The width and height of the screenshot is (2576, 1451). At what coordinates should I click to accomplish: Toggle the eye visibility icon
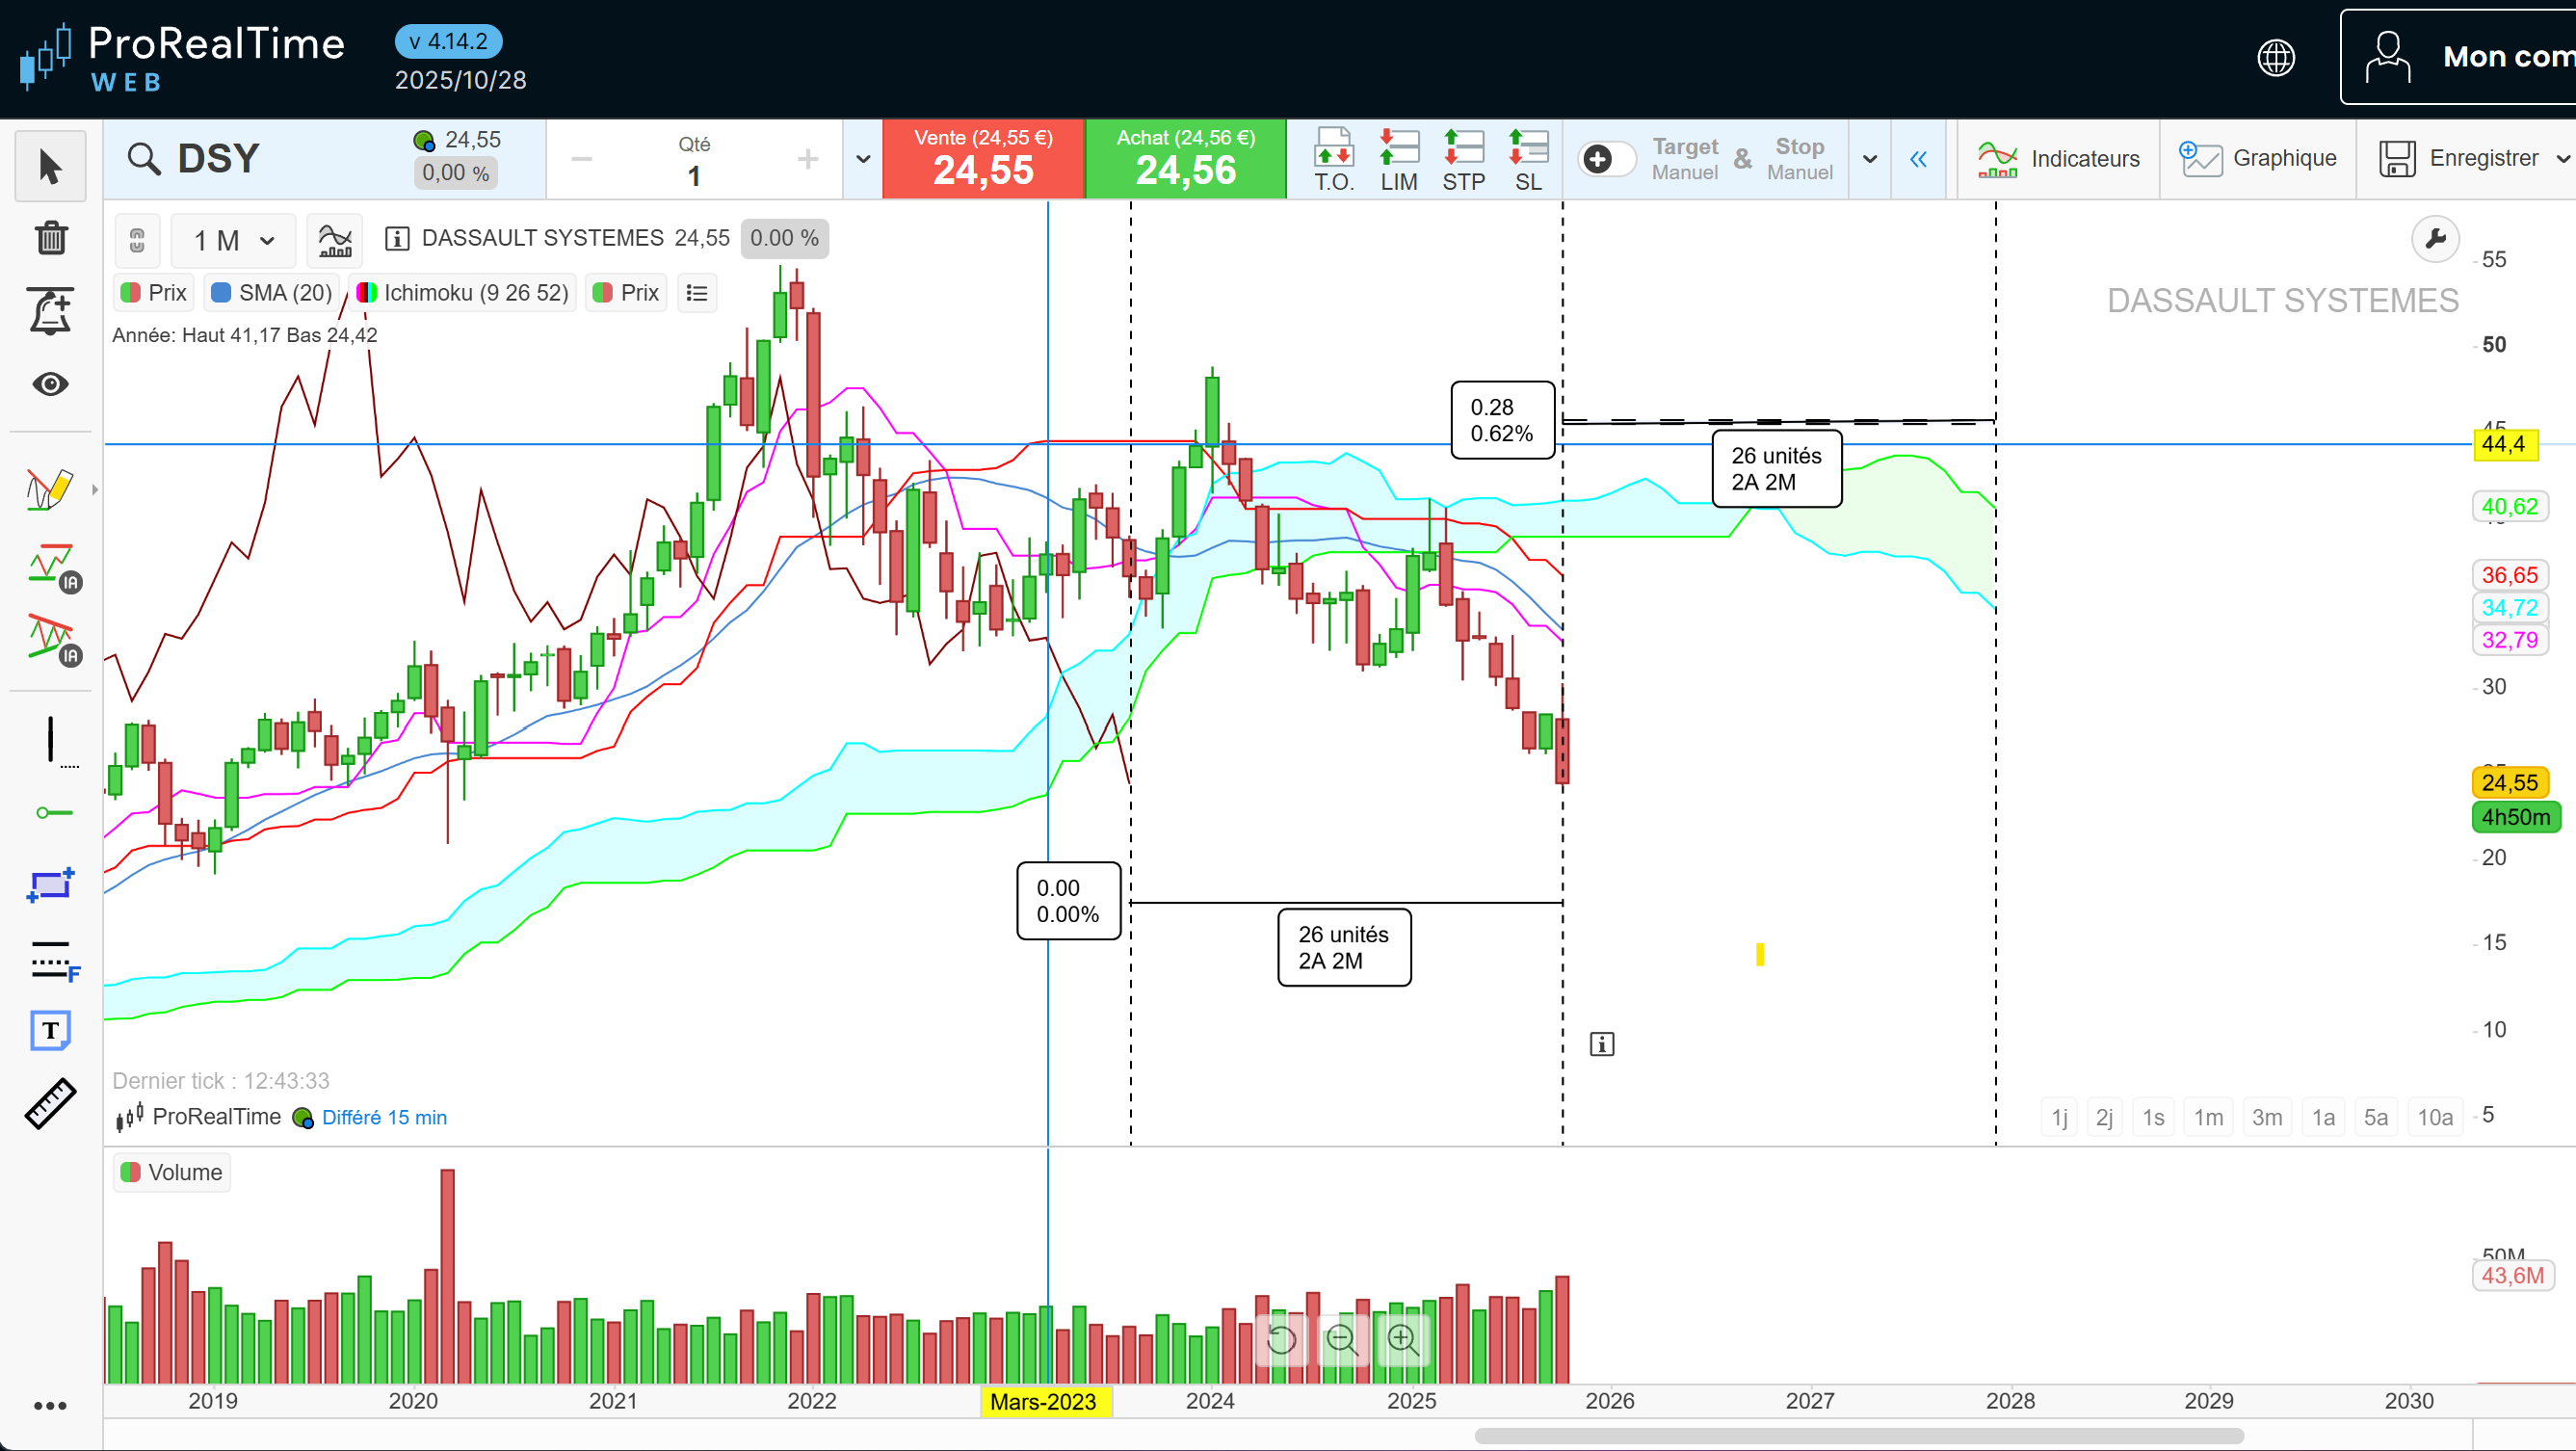click(50, 384)
